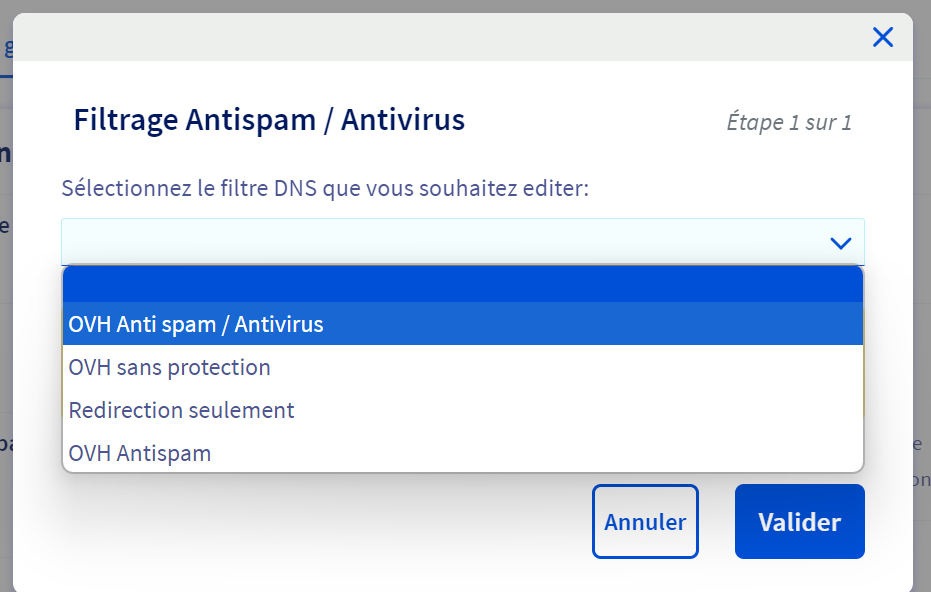Close the dialog with the X icon

click(x=882, y=38)
